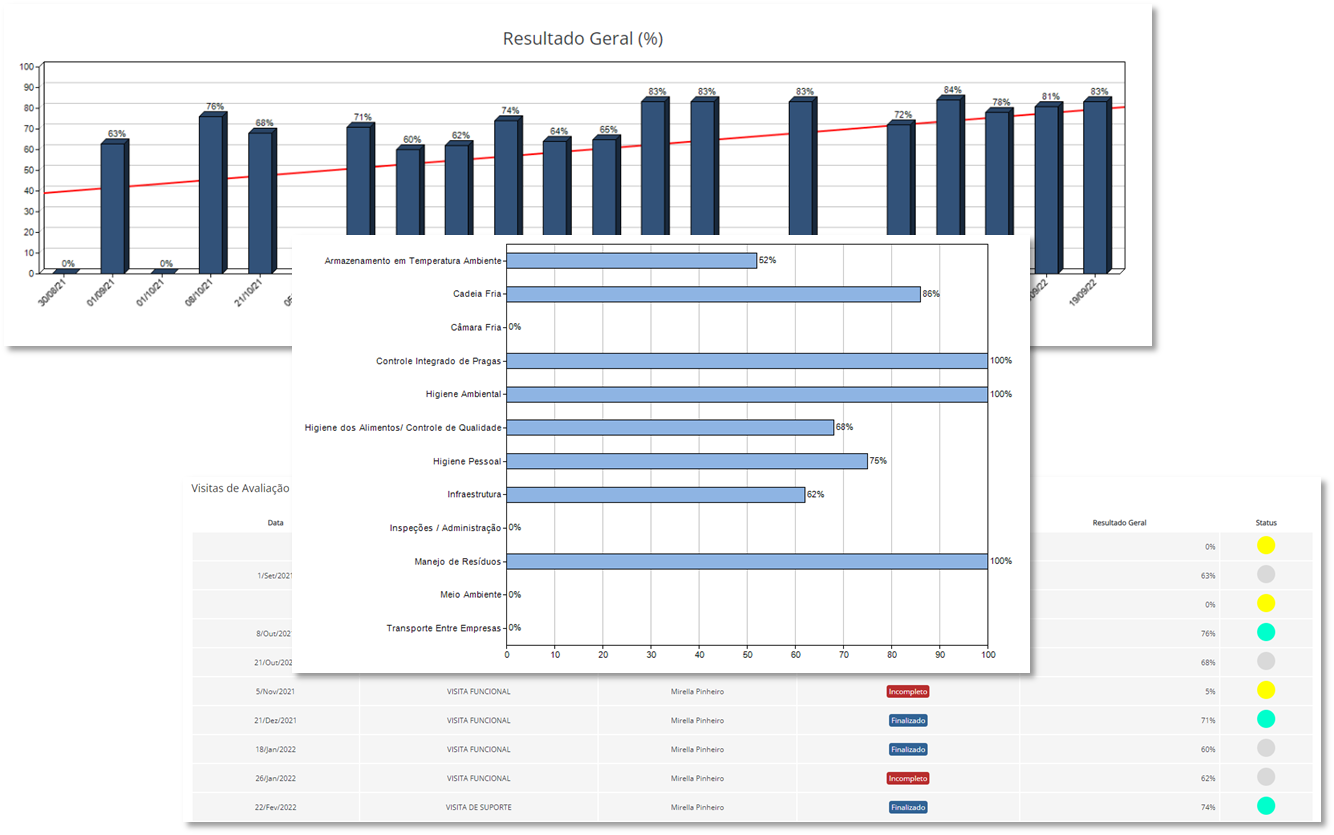
Task: Click the 18/Jan/2022 date cell
Action: [x=275, y=749]
